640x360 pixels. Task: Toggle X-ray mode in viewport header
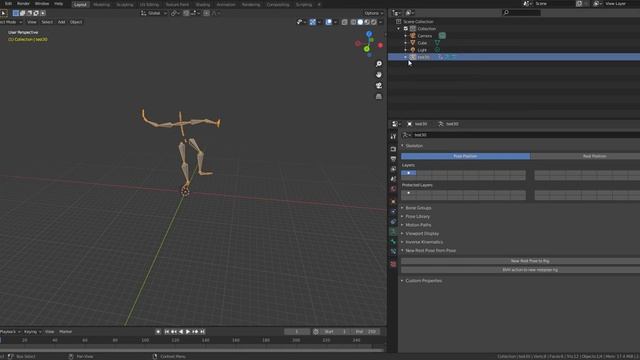[344, 22]
